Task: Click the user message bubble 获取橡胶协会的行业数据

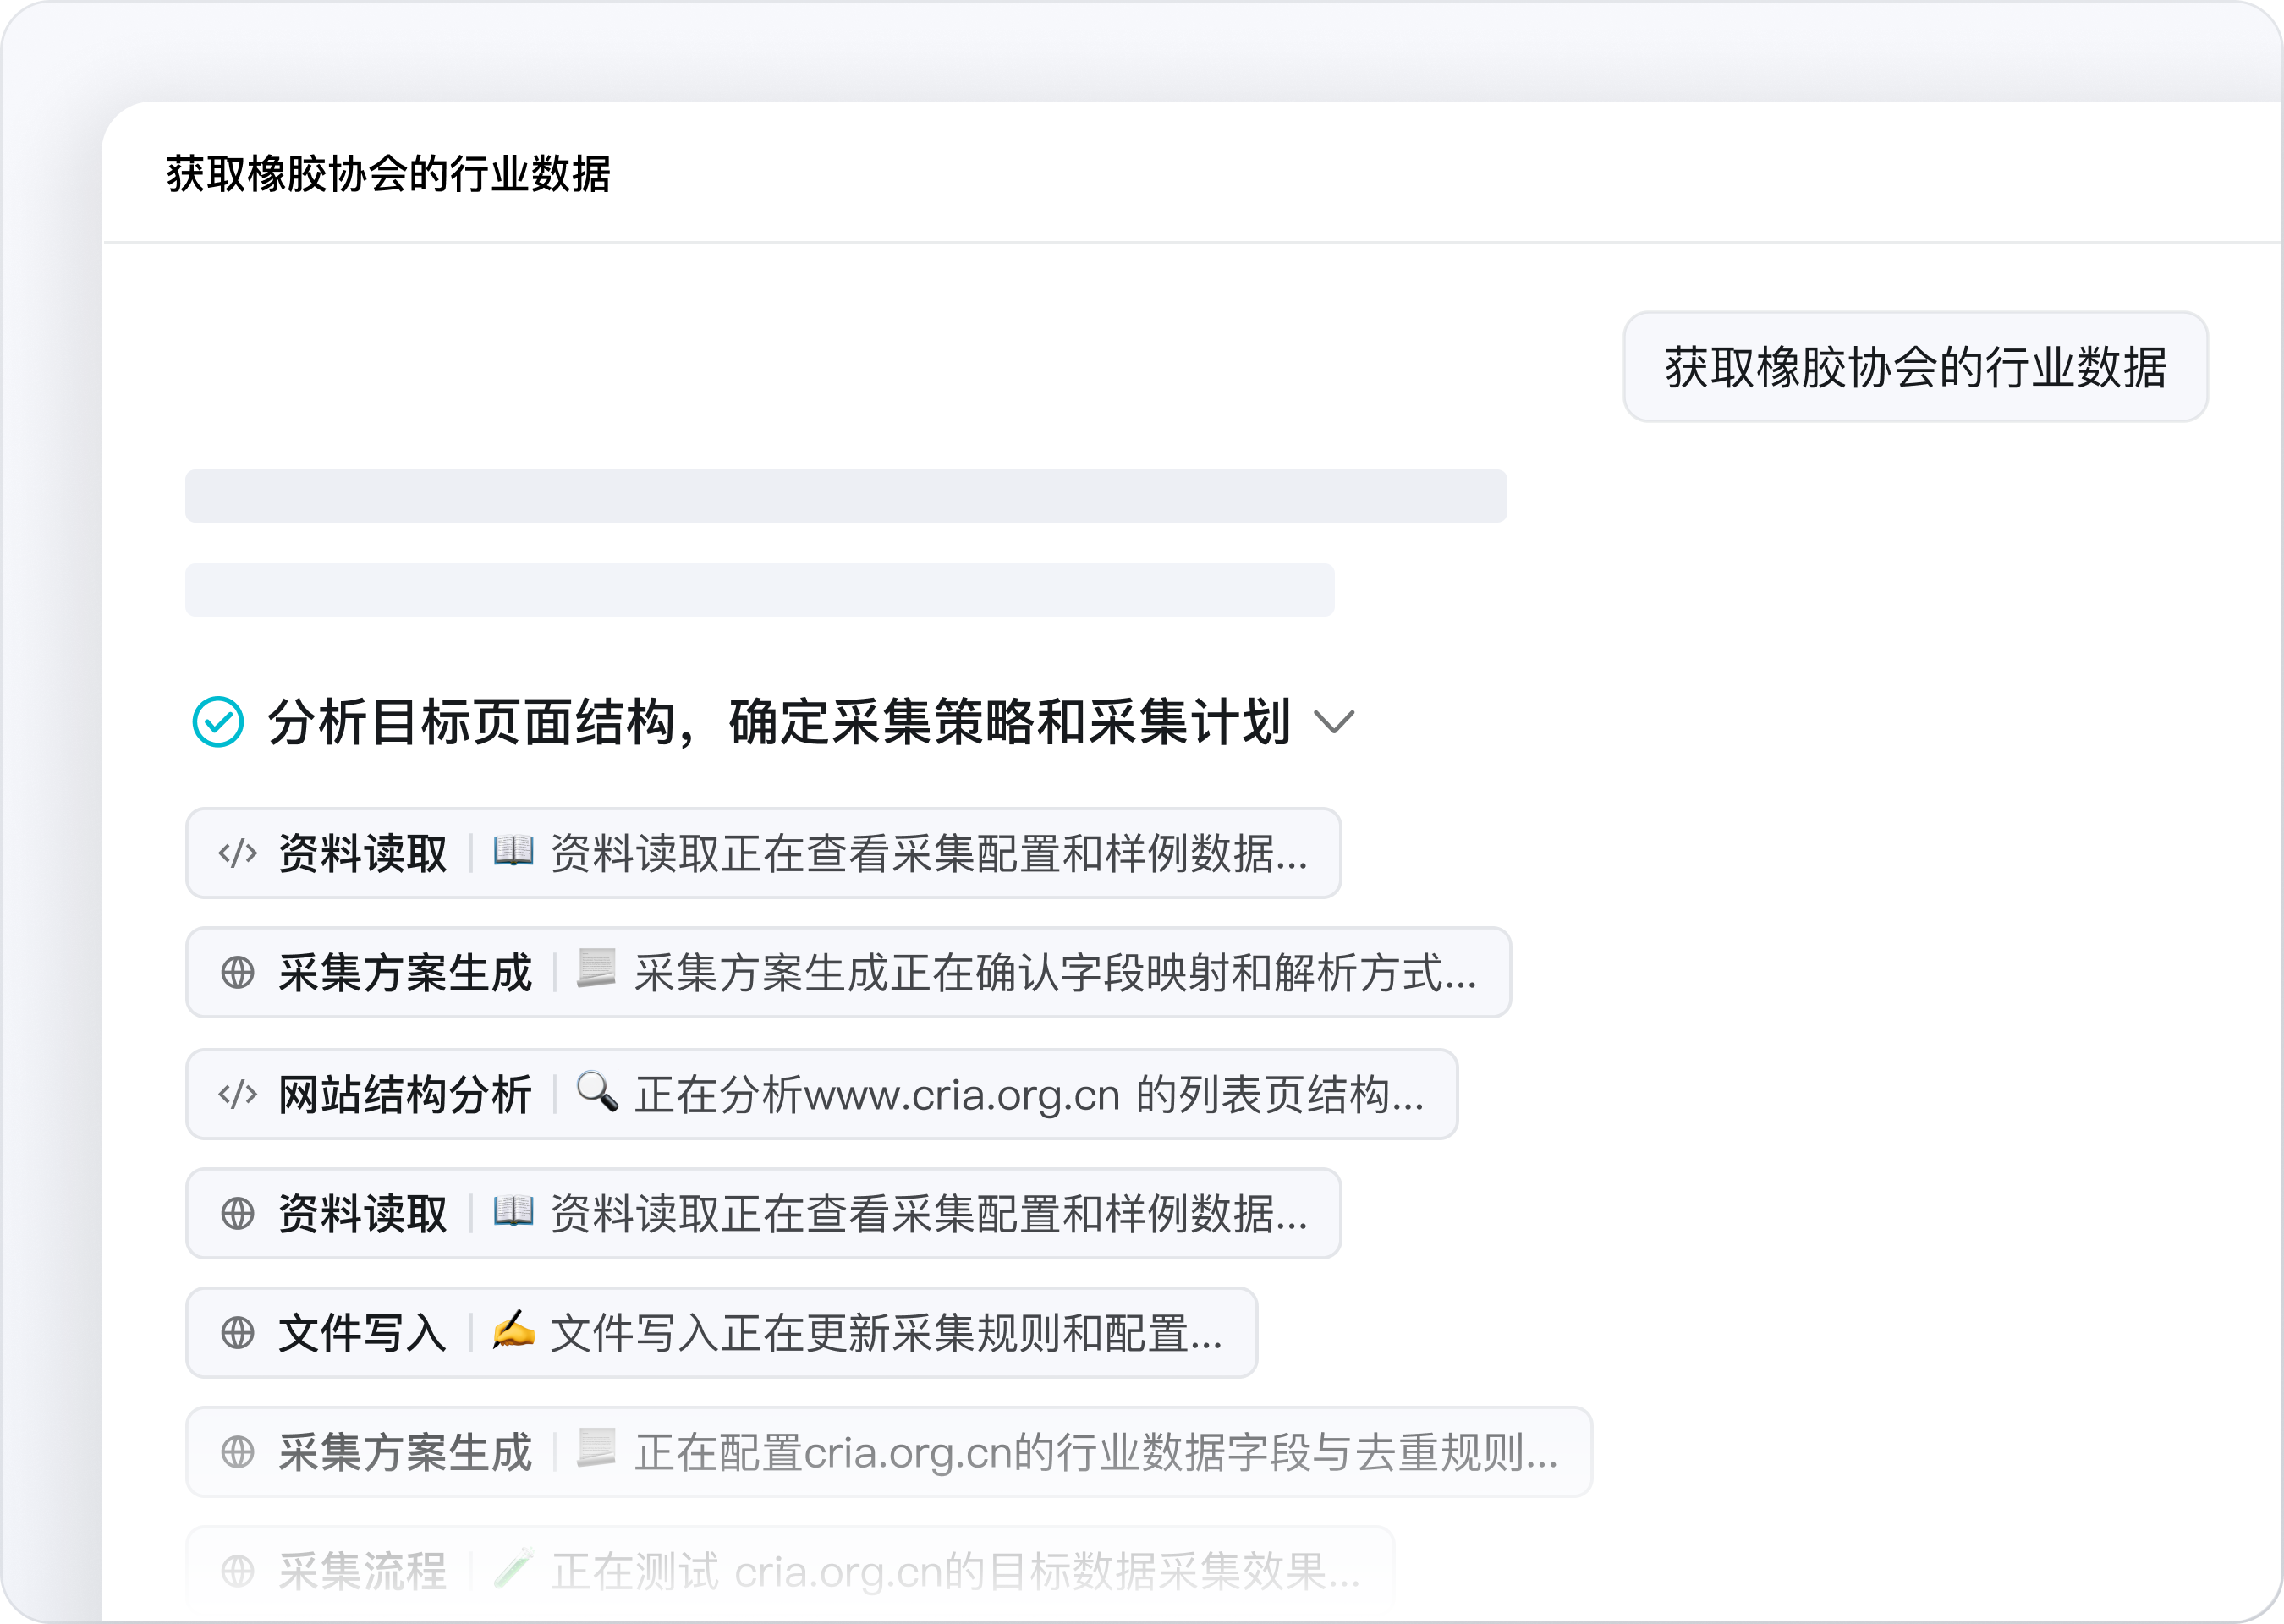Action: [x=1915, y=367]
